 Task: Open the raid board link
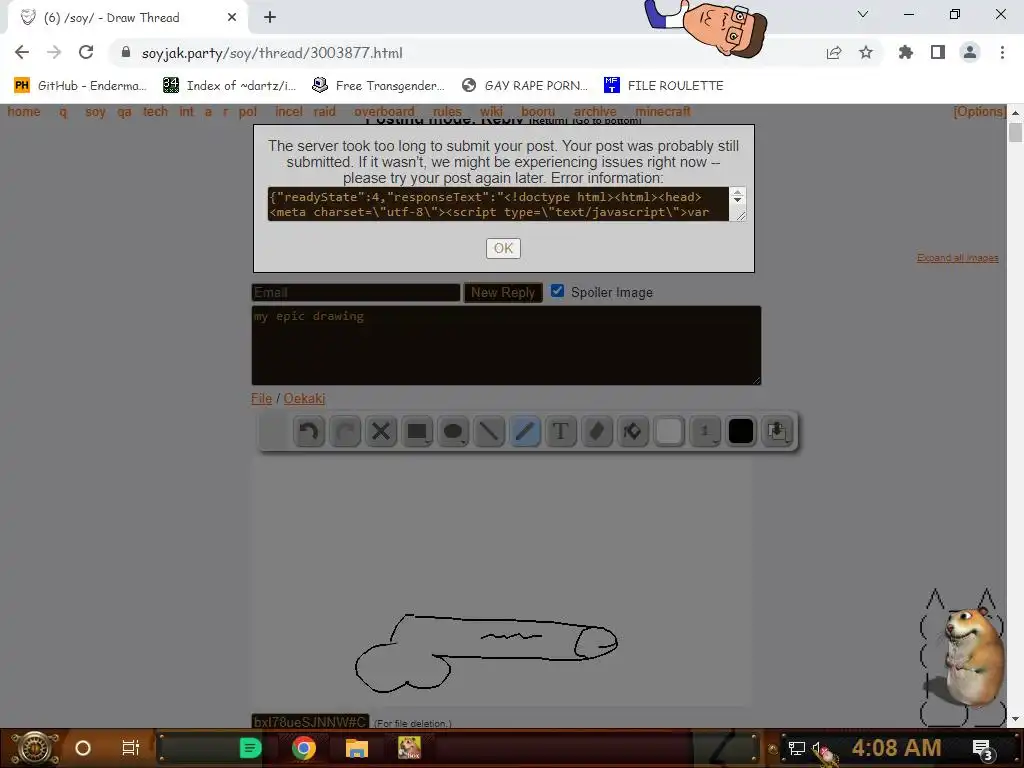click(x=325, y=112)
